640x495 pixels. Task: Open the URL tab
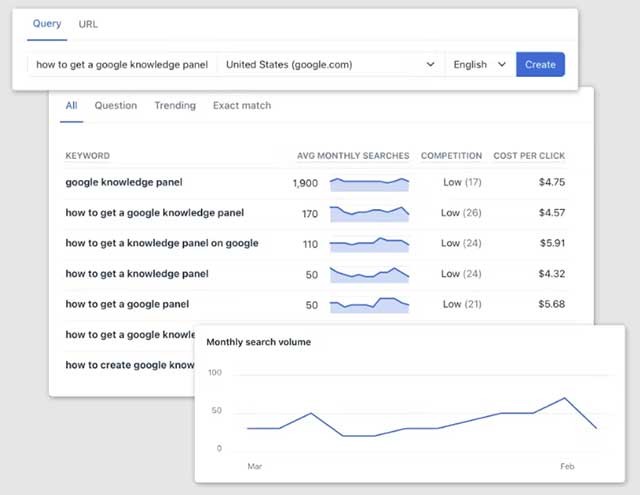pos(88,24)
